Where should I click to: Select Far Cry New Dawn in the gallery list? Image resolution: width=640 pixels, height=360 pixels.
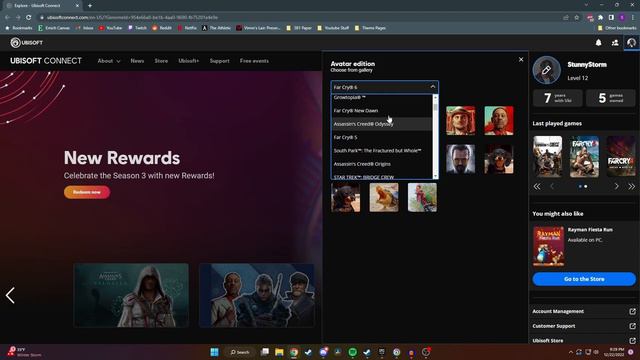(x=382, y=111)
